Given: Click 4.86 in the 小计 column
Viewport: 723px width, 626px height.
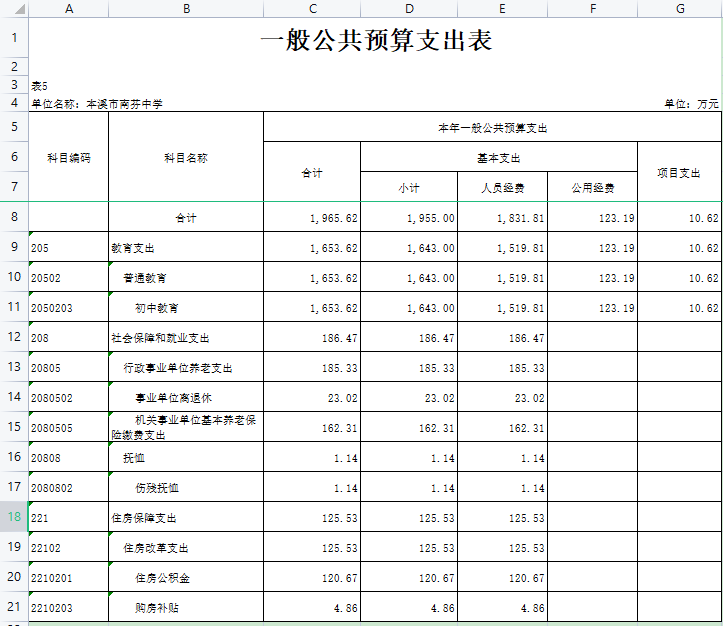Looking at the screenshot, I should tap(409, 607).
